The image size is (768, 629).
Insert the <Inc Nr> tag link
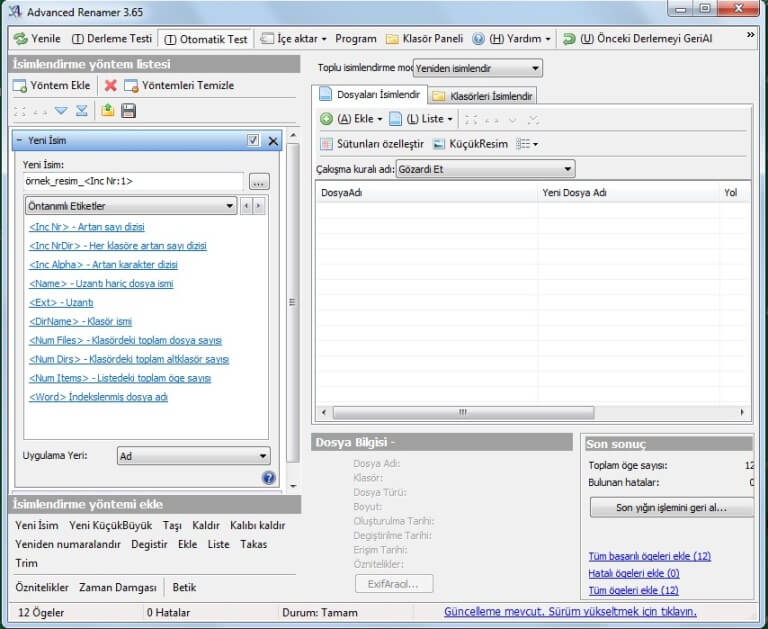(87, 227)
